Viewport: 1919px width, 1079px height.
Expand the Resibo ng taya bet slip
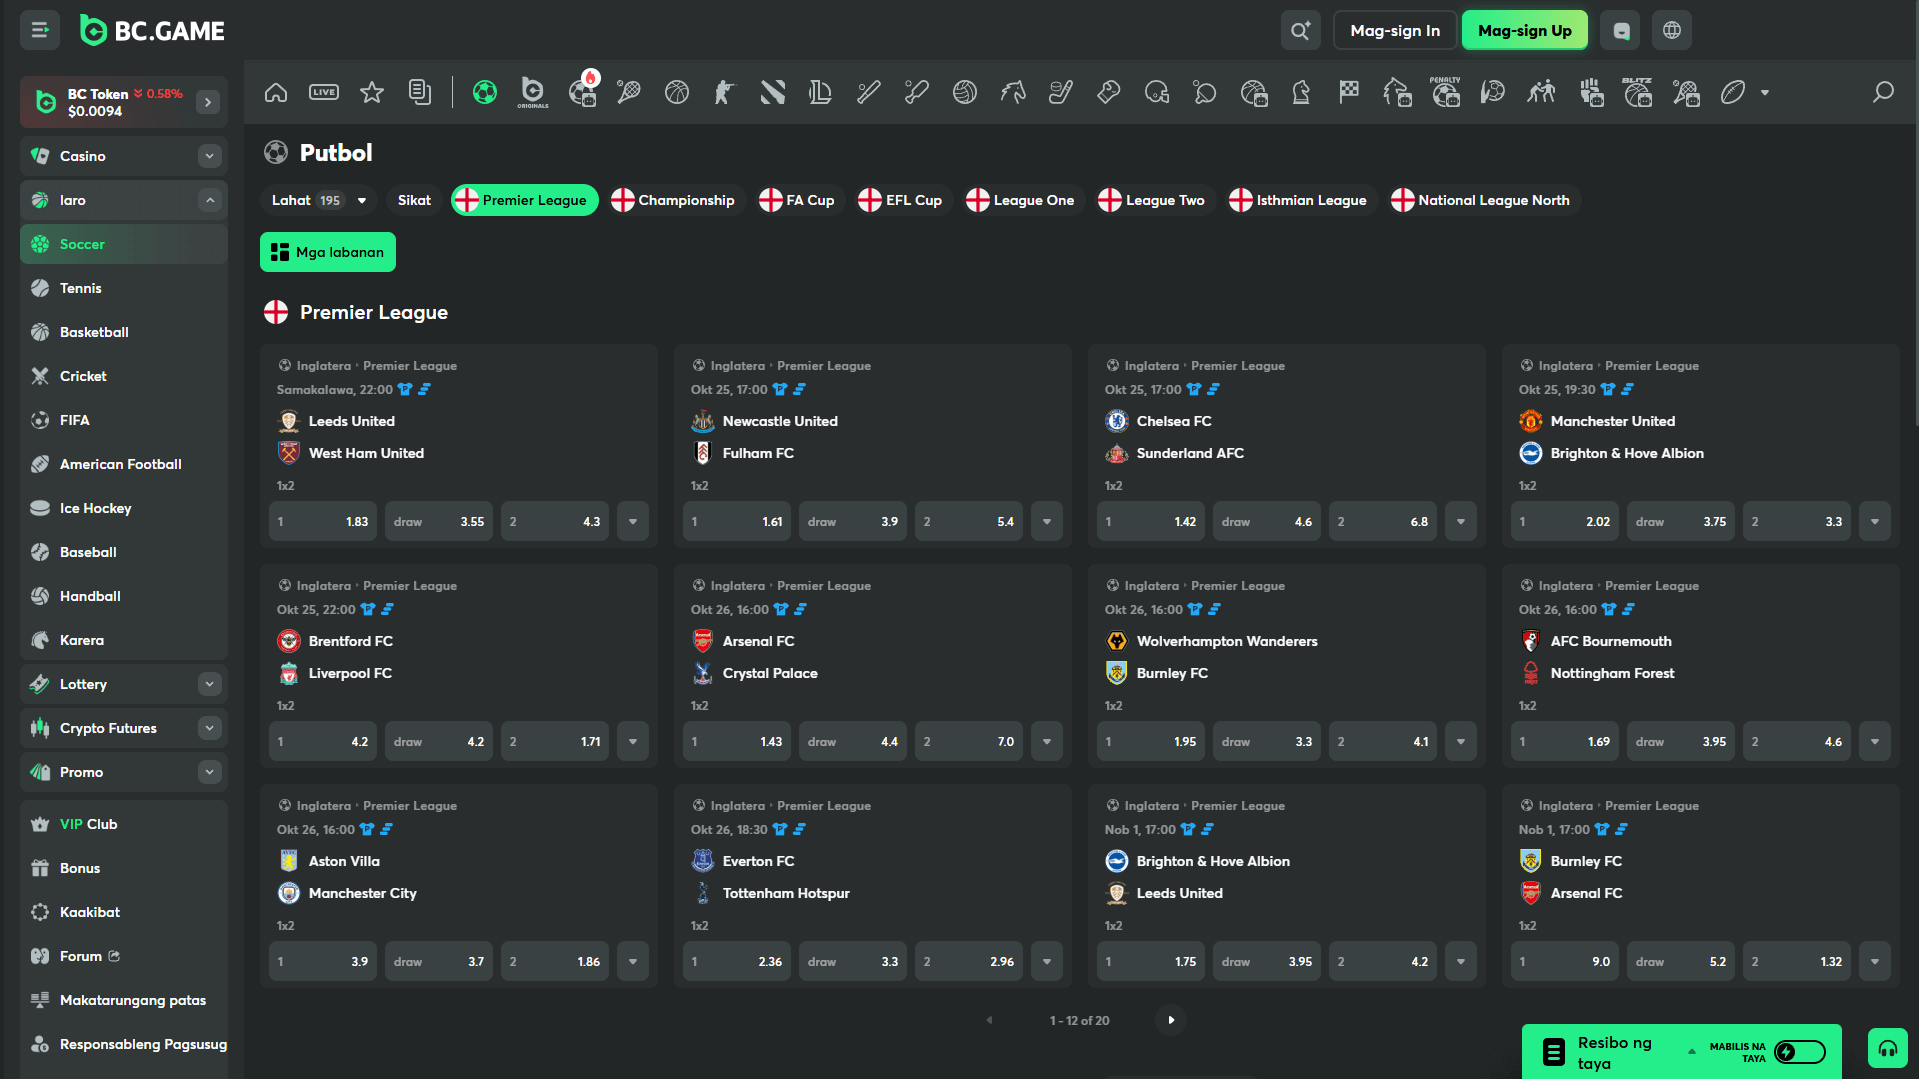[x=1692, y=1051]
